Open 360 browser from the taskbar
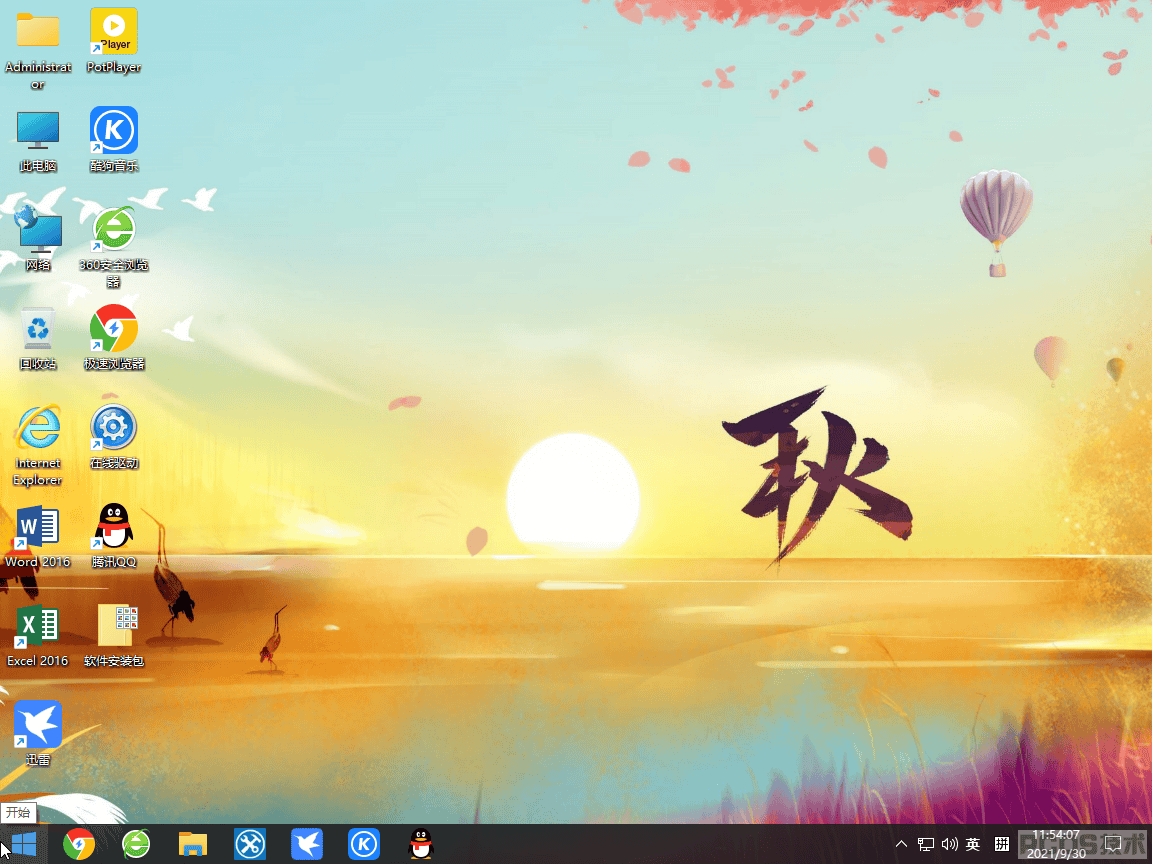 coord(136,844)
